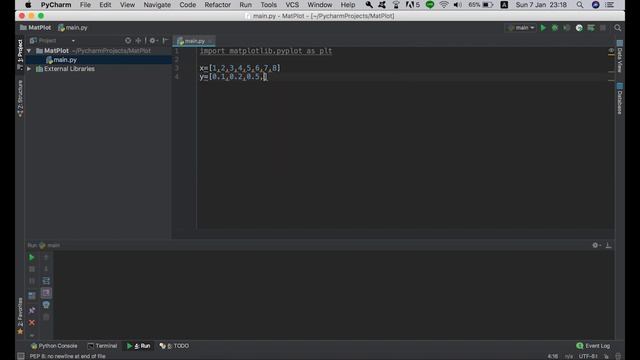640x360 pixels.
Task: Pin the Run tab with pin icon
Action: pyautogui.click(x=31, y=310)
